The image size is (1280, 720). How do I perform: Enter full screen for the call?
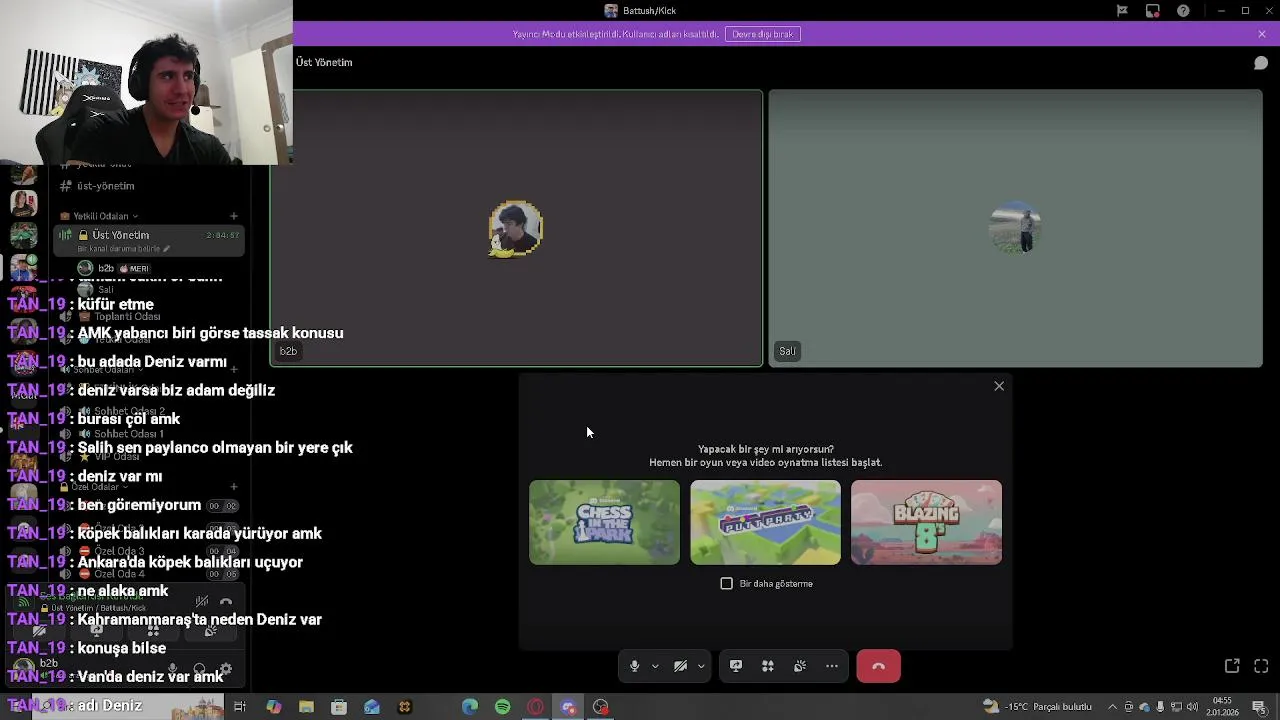coord(1261,666)
